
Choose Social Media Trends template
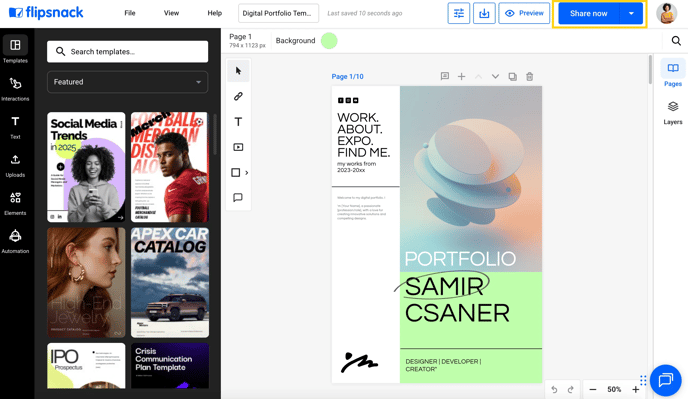click(x=86, y=167)
